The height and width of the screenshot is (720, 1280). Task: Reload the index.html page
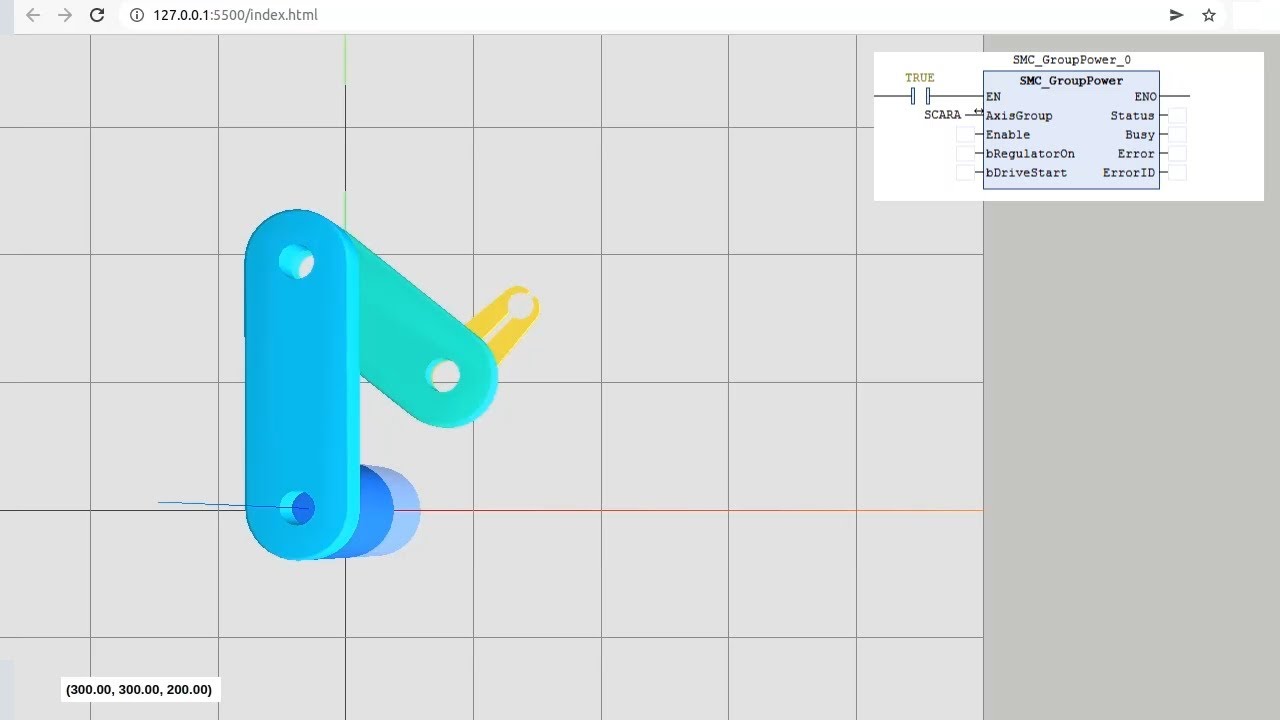[97, 15]
